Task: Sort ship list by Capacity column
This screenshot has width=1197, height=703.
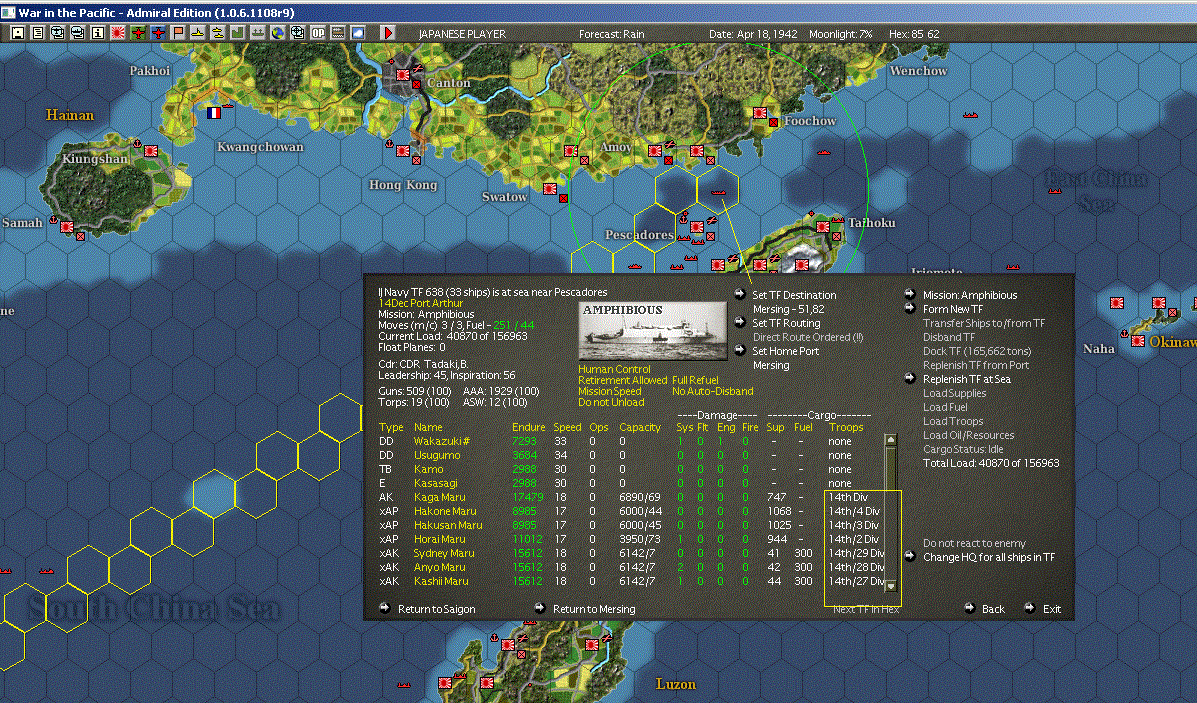Action: point(640,427)
